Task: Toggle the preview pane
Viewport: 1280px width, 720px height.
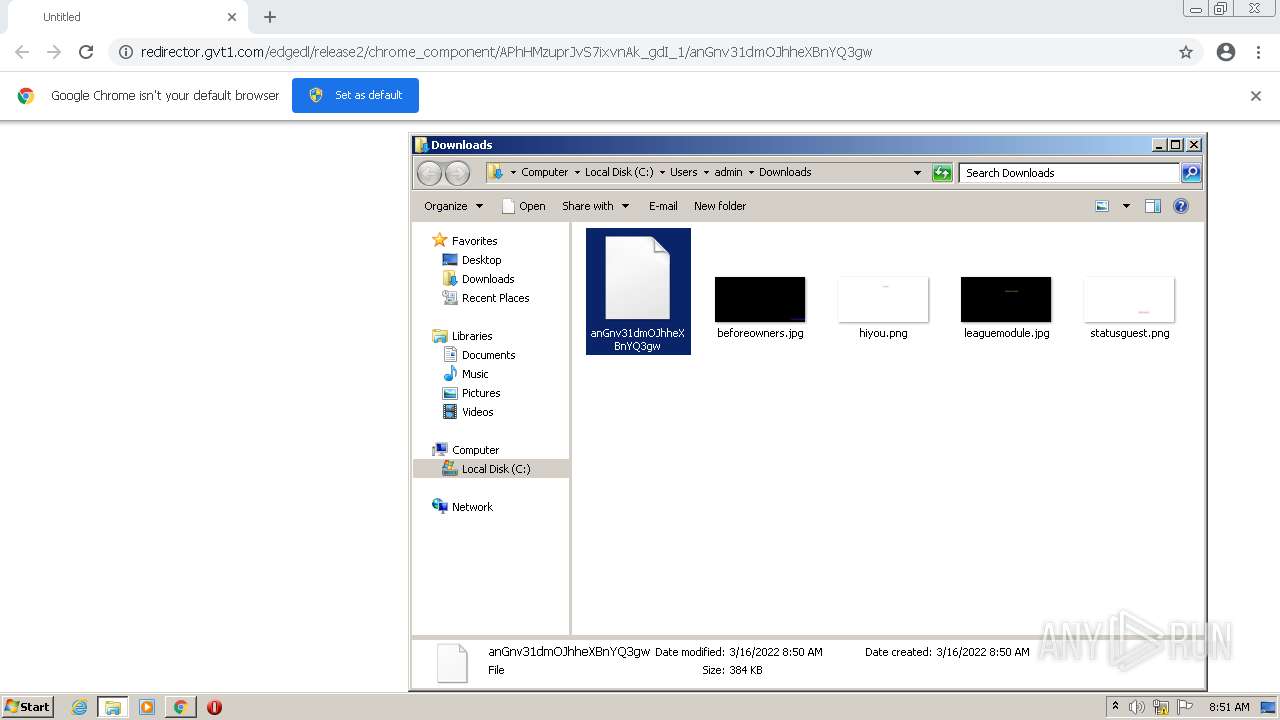Action: [1152, 206]
